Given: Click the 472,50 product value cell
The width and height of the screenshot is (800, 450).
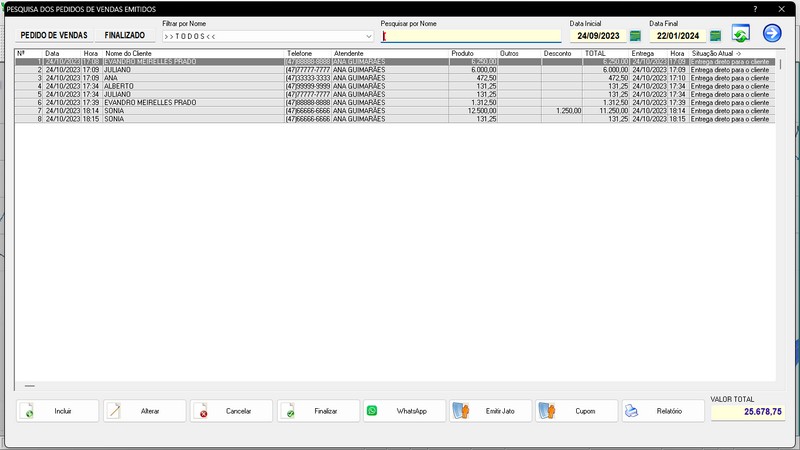Looking at the screenshot, I should [473, 78].
